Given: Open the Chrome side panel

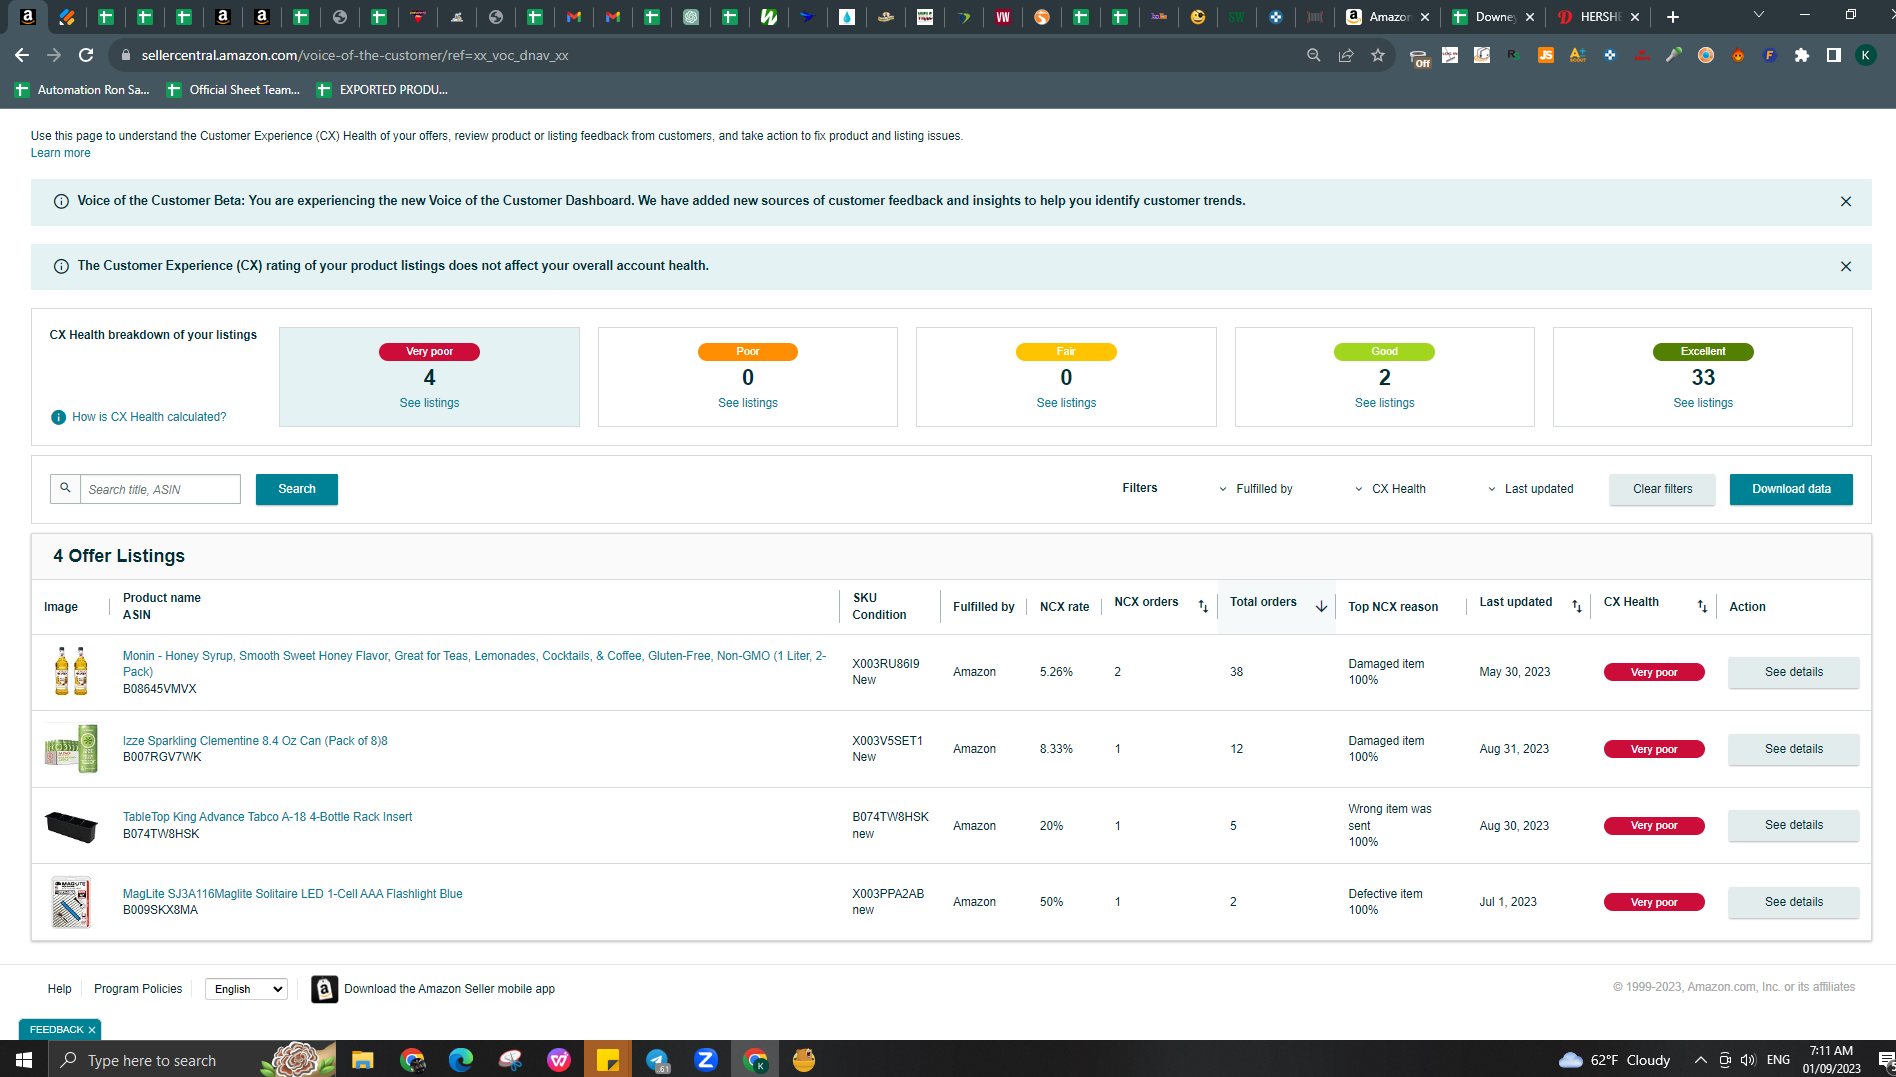Looking at the screenshot, I should (1834, 55).
